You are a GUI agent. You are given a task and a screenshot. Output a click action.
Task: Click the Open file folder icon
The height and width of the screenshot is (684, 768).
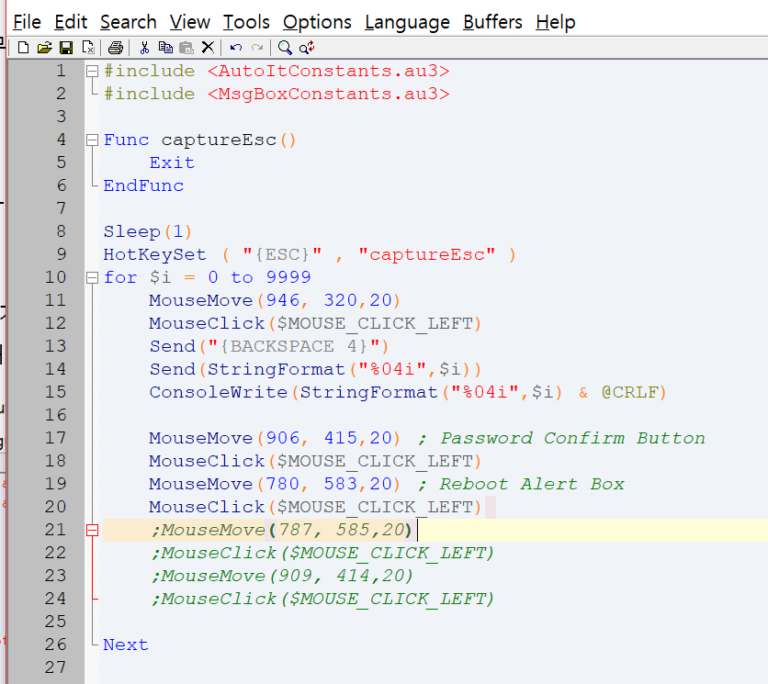pyautogui.click(x=44, y=47)
